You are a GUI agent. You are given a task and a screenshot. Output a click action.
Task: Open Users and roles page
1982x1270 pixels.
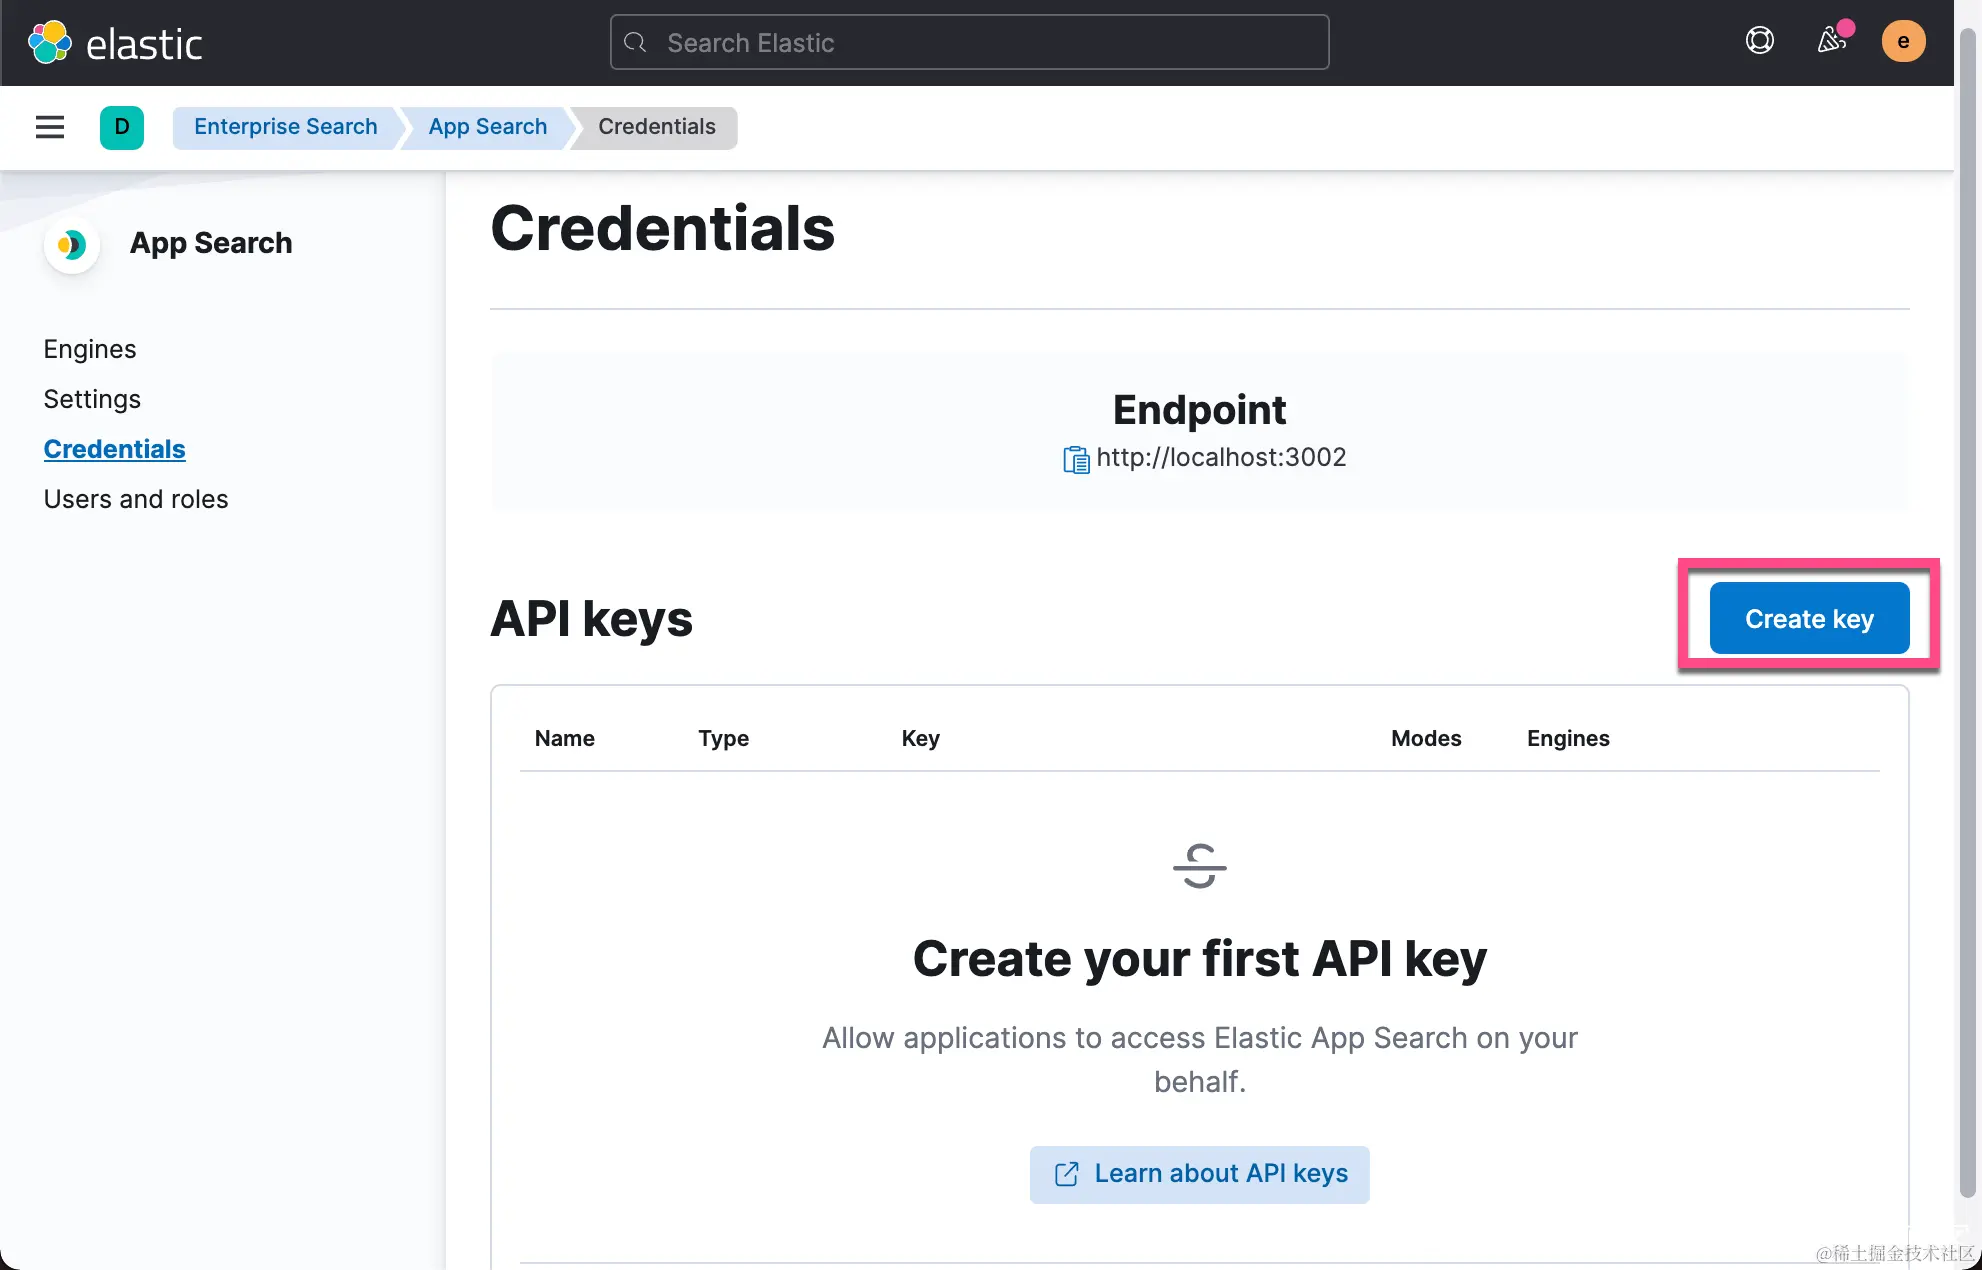click(136, 499)
